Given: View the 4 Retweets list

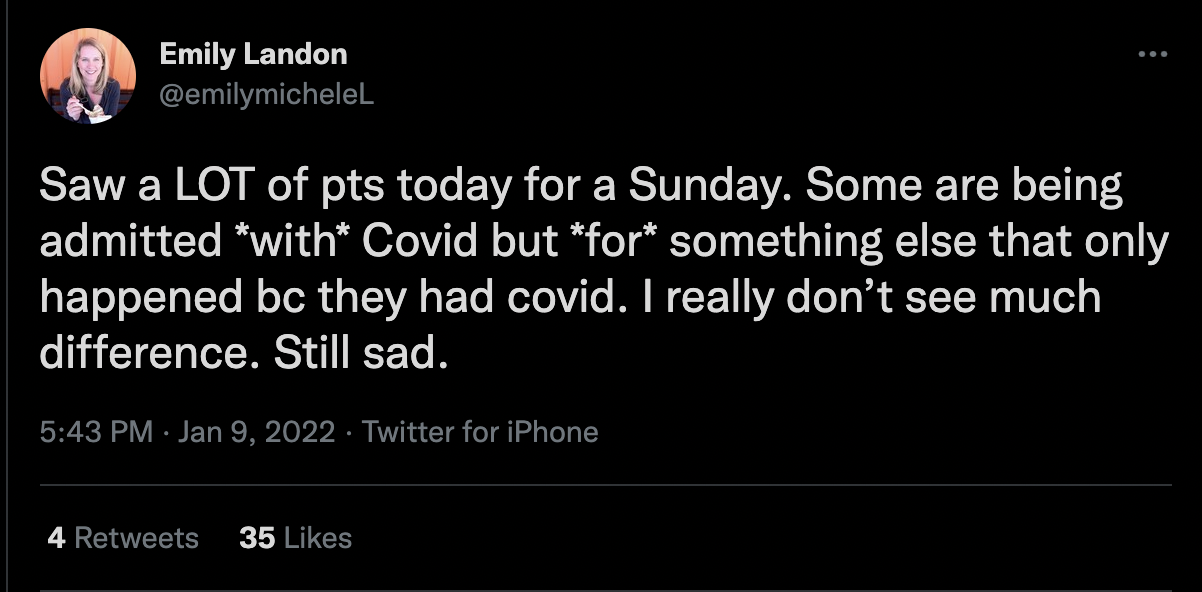Looking at the screenshot, I should (x=123, y=538).
